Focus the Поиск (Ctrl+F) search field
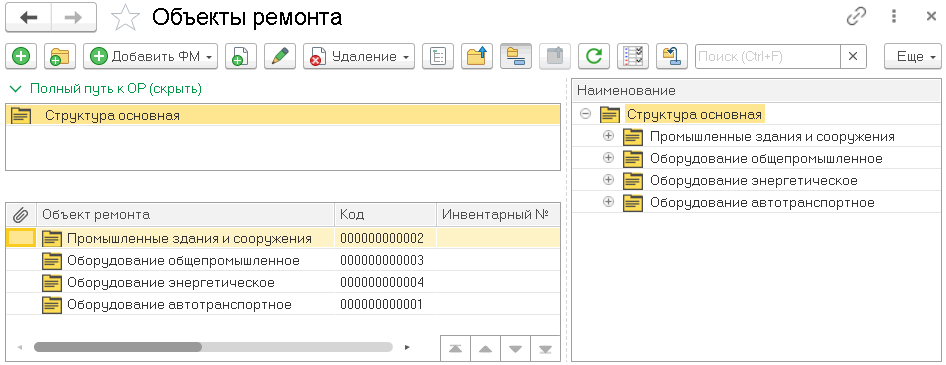This screenshot has height=365, width=946. [767, 57]
